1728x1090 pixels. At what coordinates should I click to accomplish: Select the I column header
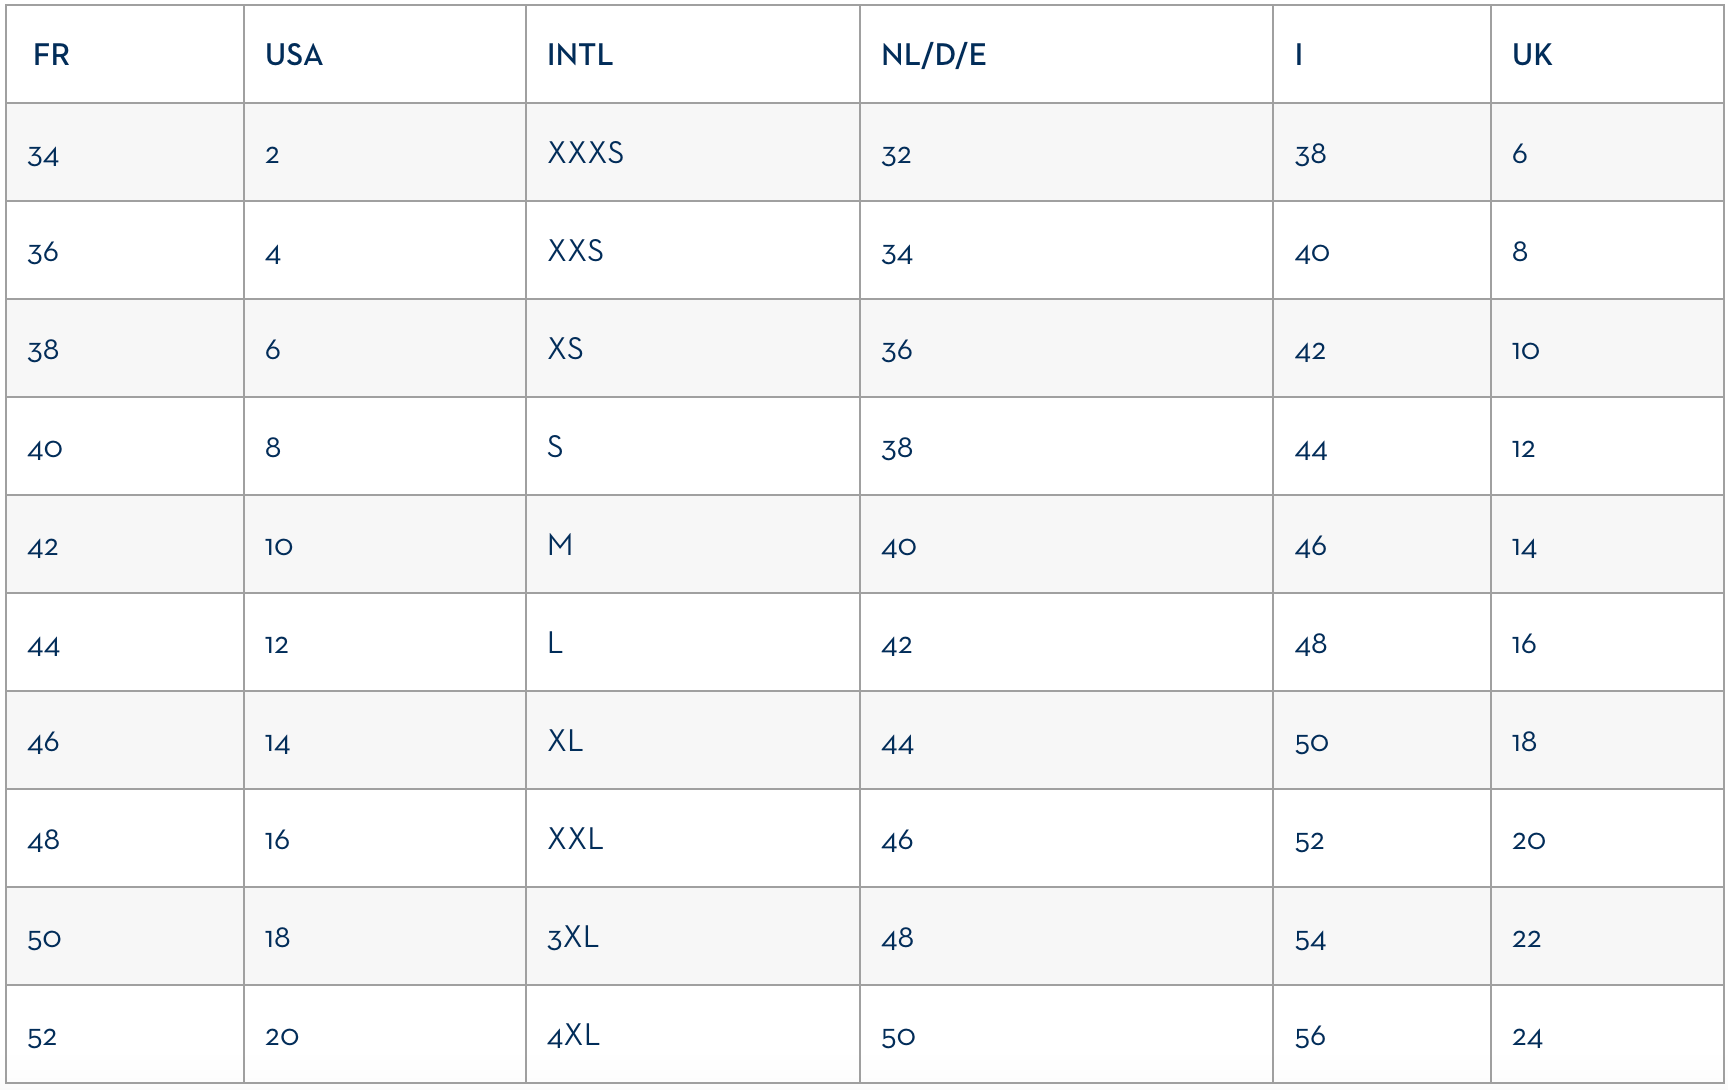tap(1299, 55)
